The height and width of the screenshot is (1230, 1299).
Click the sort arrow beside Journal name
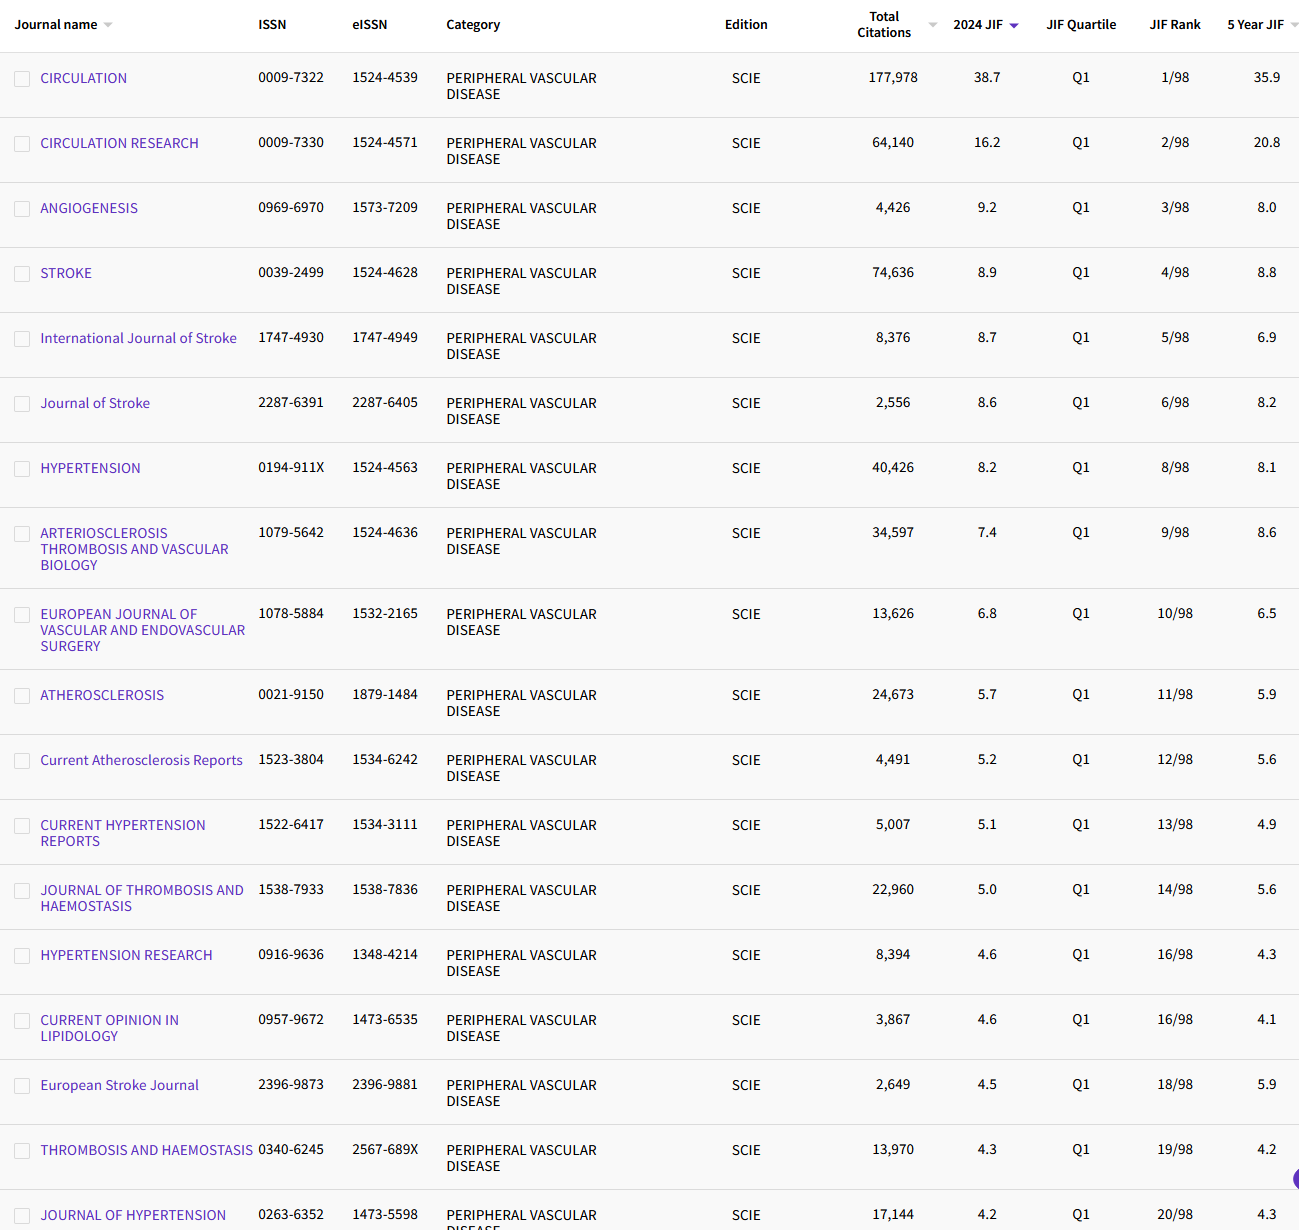point(108,25)
